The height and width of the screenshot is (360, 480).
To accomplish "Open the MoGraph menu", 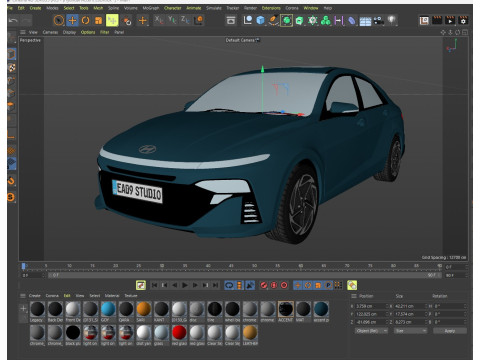I will (x=151, y=8).
